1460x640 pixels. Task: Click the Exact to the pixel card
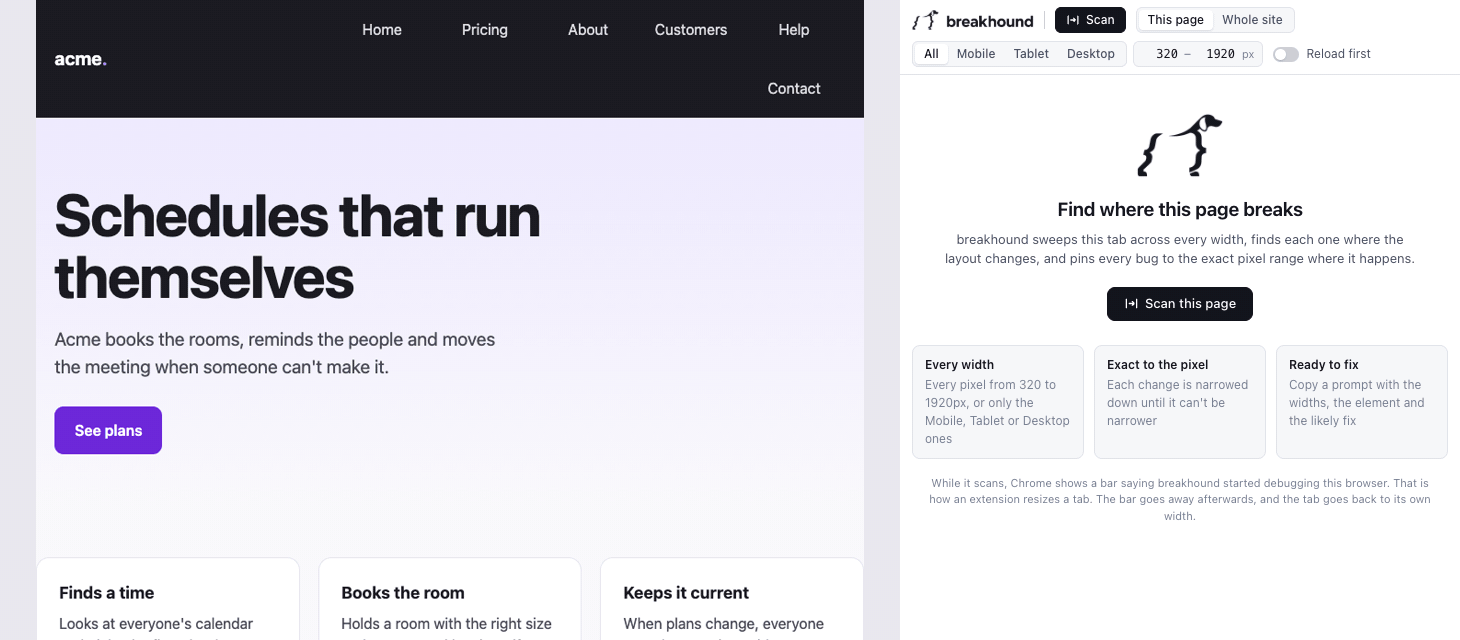[1180, 402]
